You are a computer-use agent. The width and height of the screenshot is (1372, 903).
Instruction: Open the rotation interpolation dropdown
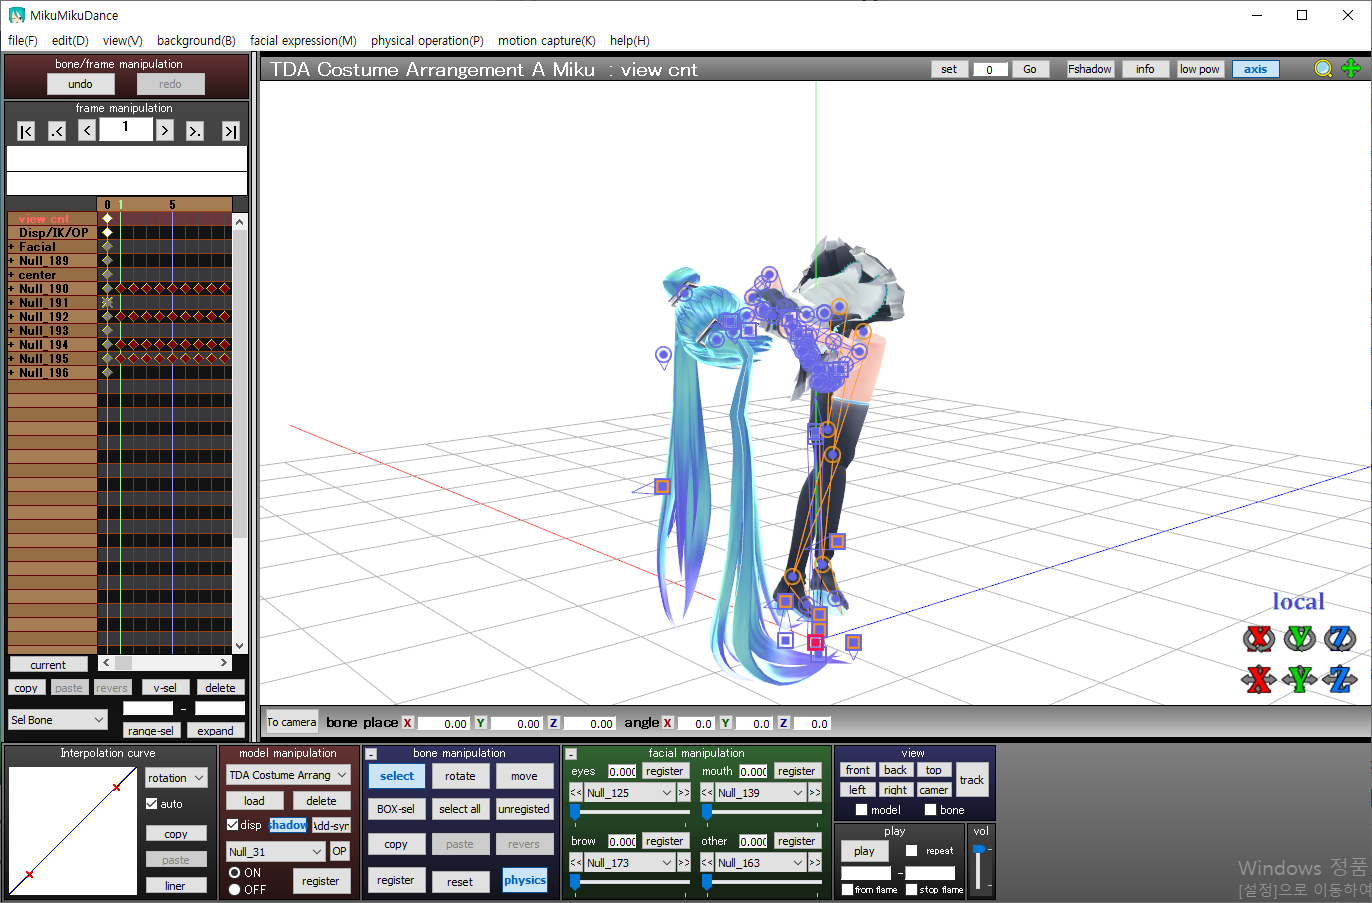[176, 778]
